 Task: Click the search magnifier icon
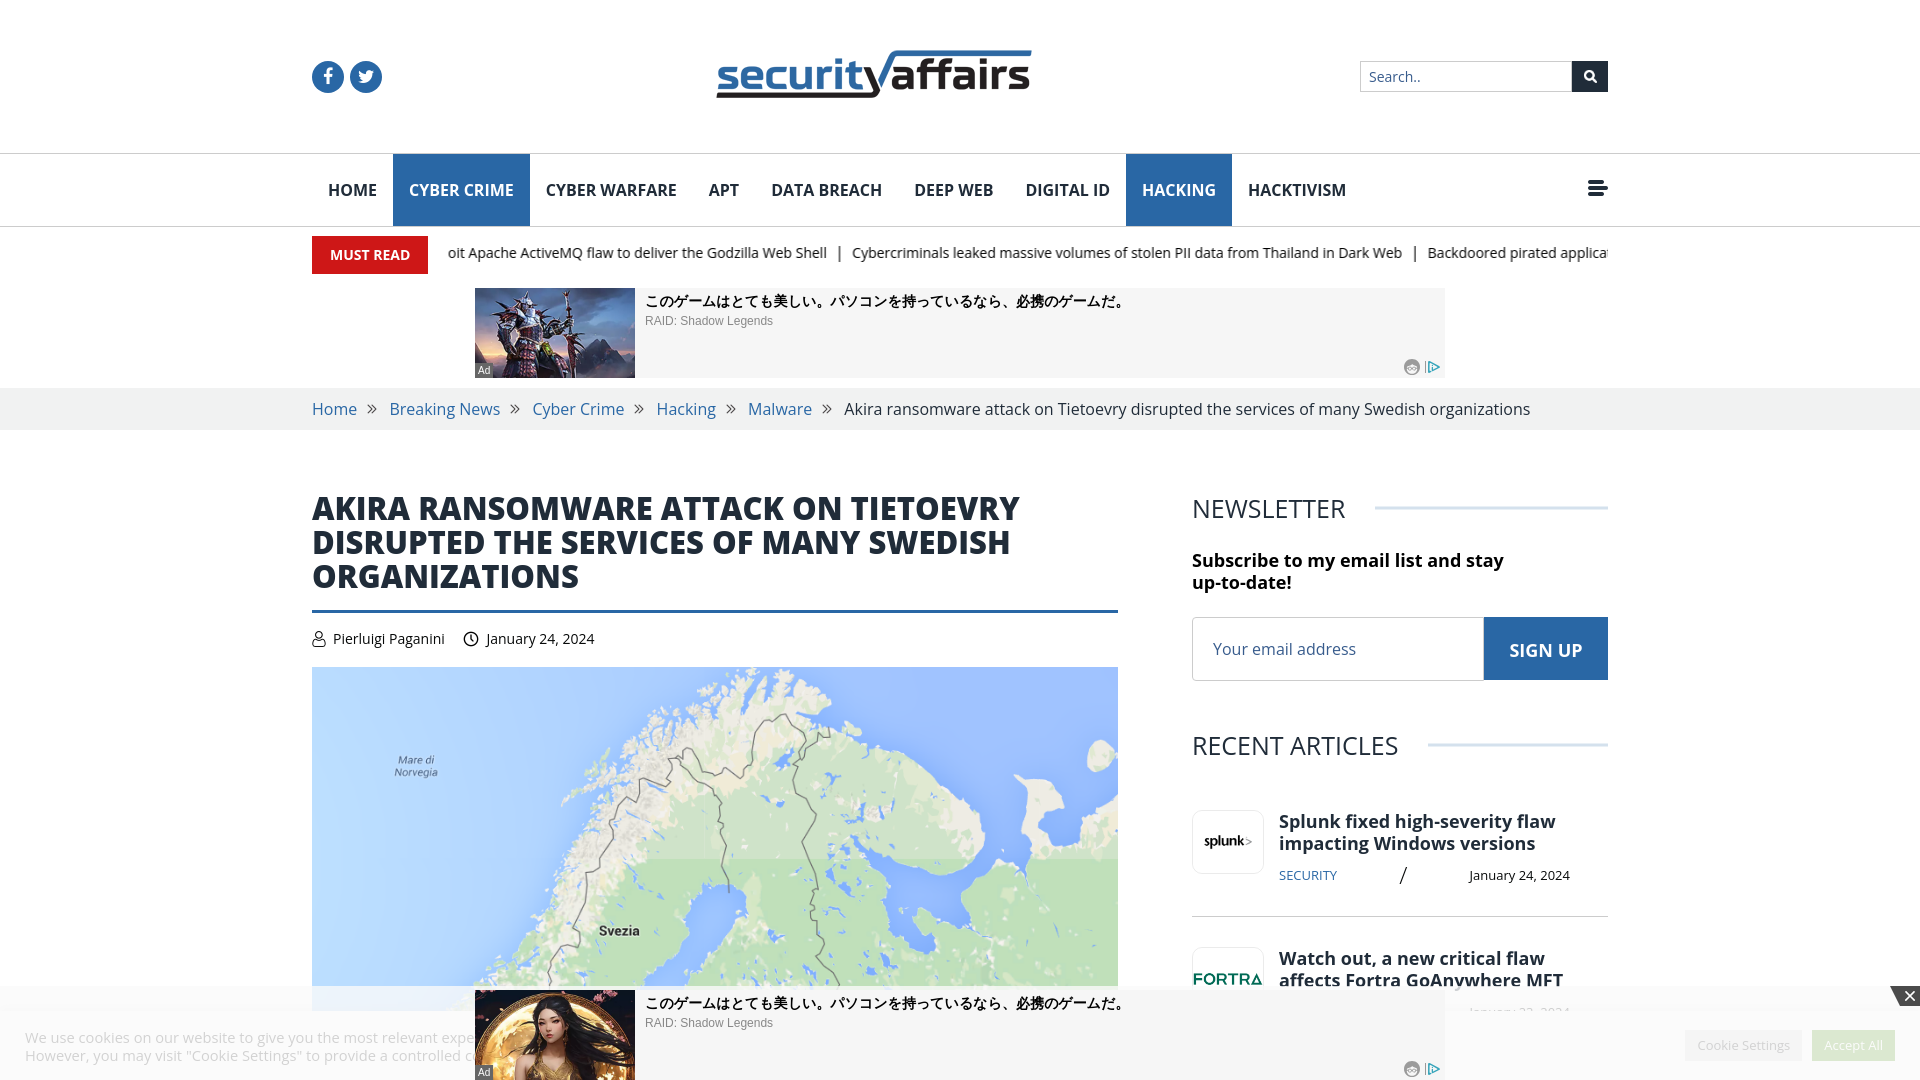(1589, 76)
